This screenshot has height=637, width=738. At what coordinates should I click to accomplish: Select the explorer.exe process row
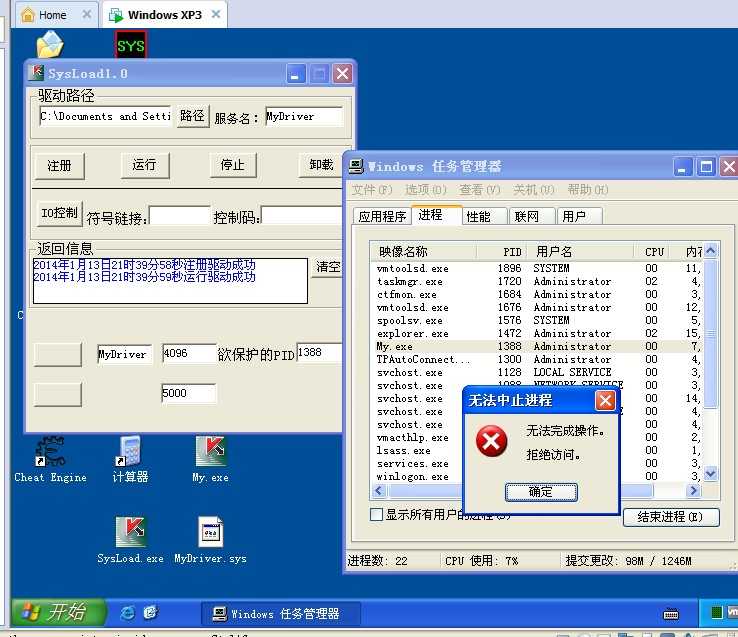tap(537, 333)
